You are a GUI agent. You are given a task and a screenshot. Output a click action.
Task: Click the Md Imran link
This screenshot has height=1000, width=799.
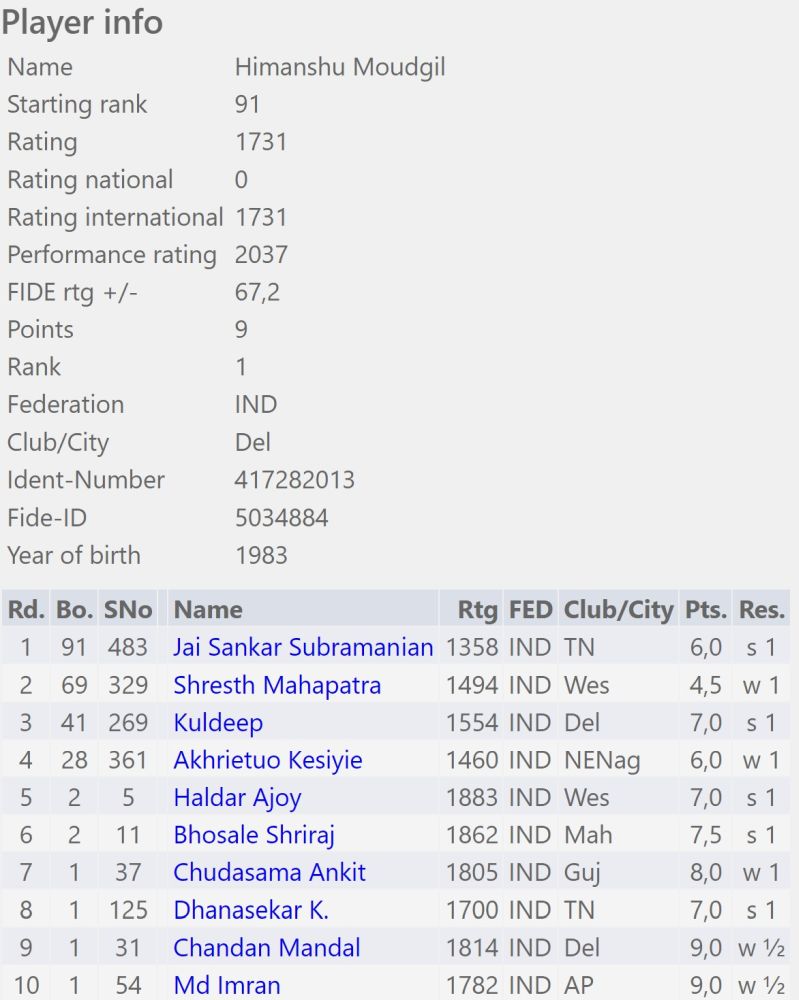tap(227, 985)
